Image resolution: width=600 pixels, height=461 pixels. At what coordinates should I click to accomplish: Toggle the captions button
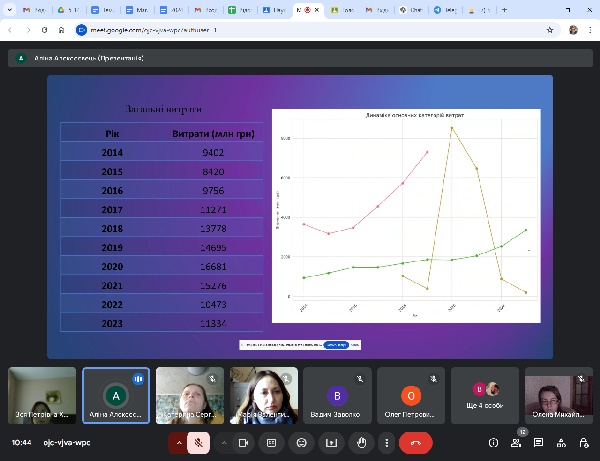(271, 442)
